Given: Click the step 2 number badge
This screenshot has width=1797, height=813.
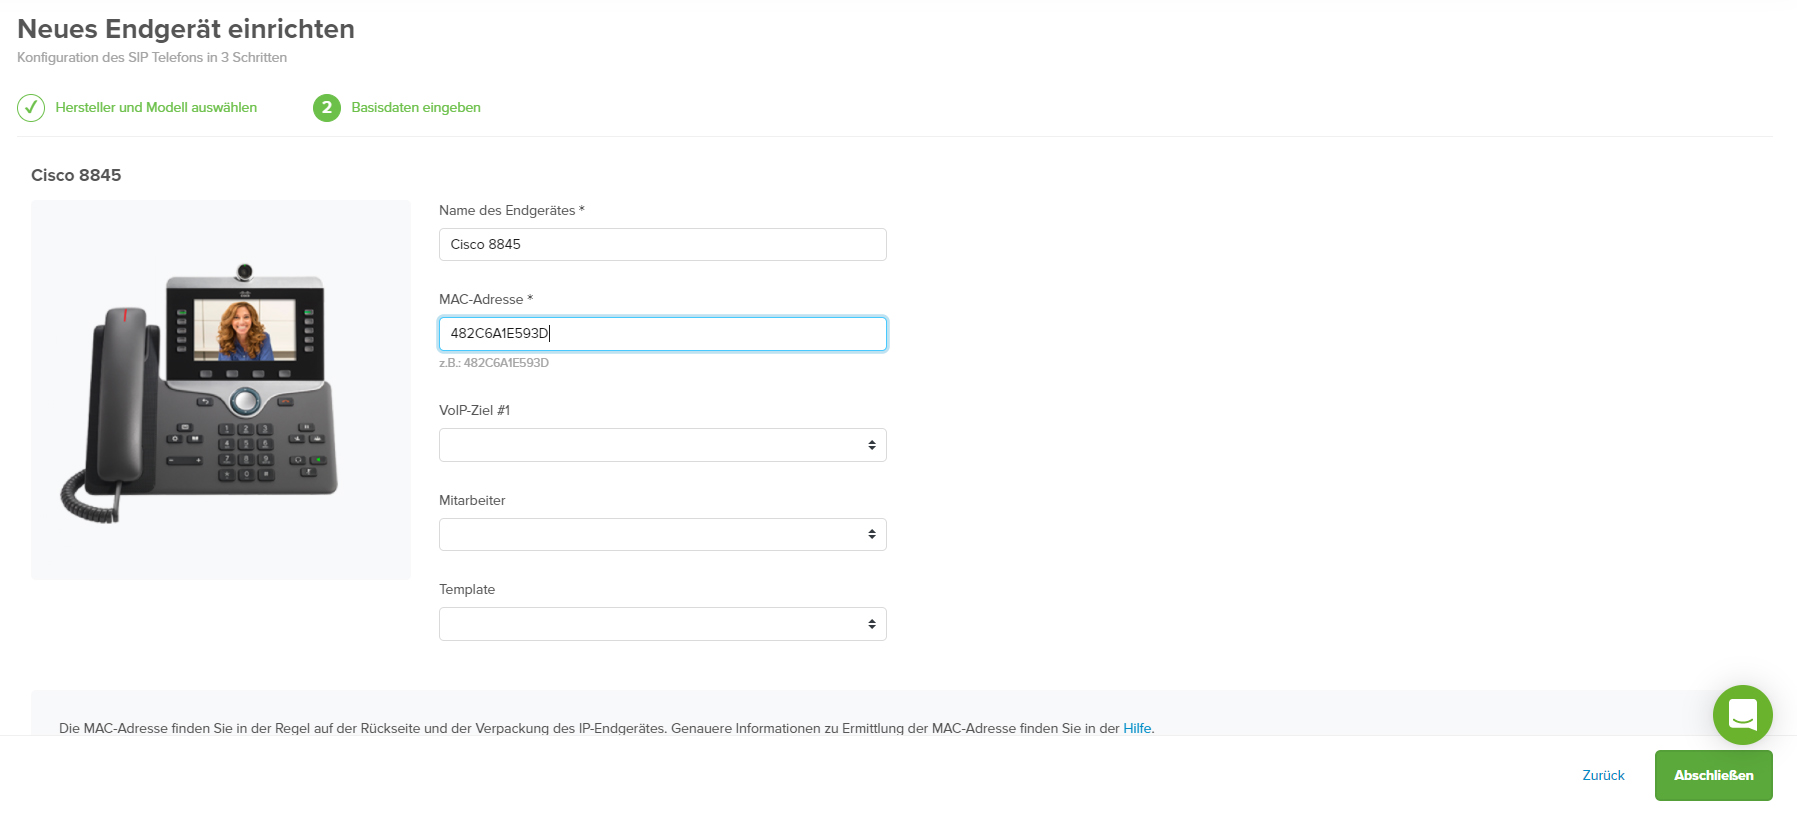Looking at the screenshot, I should 327,108.
